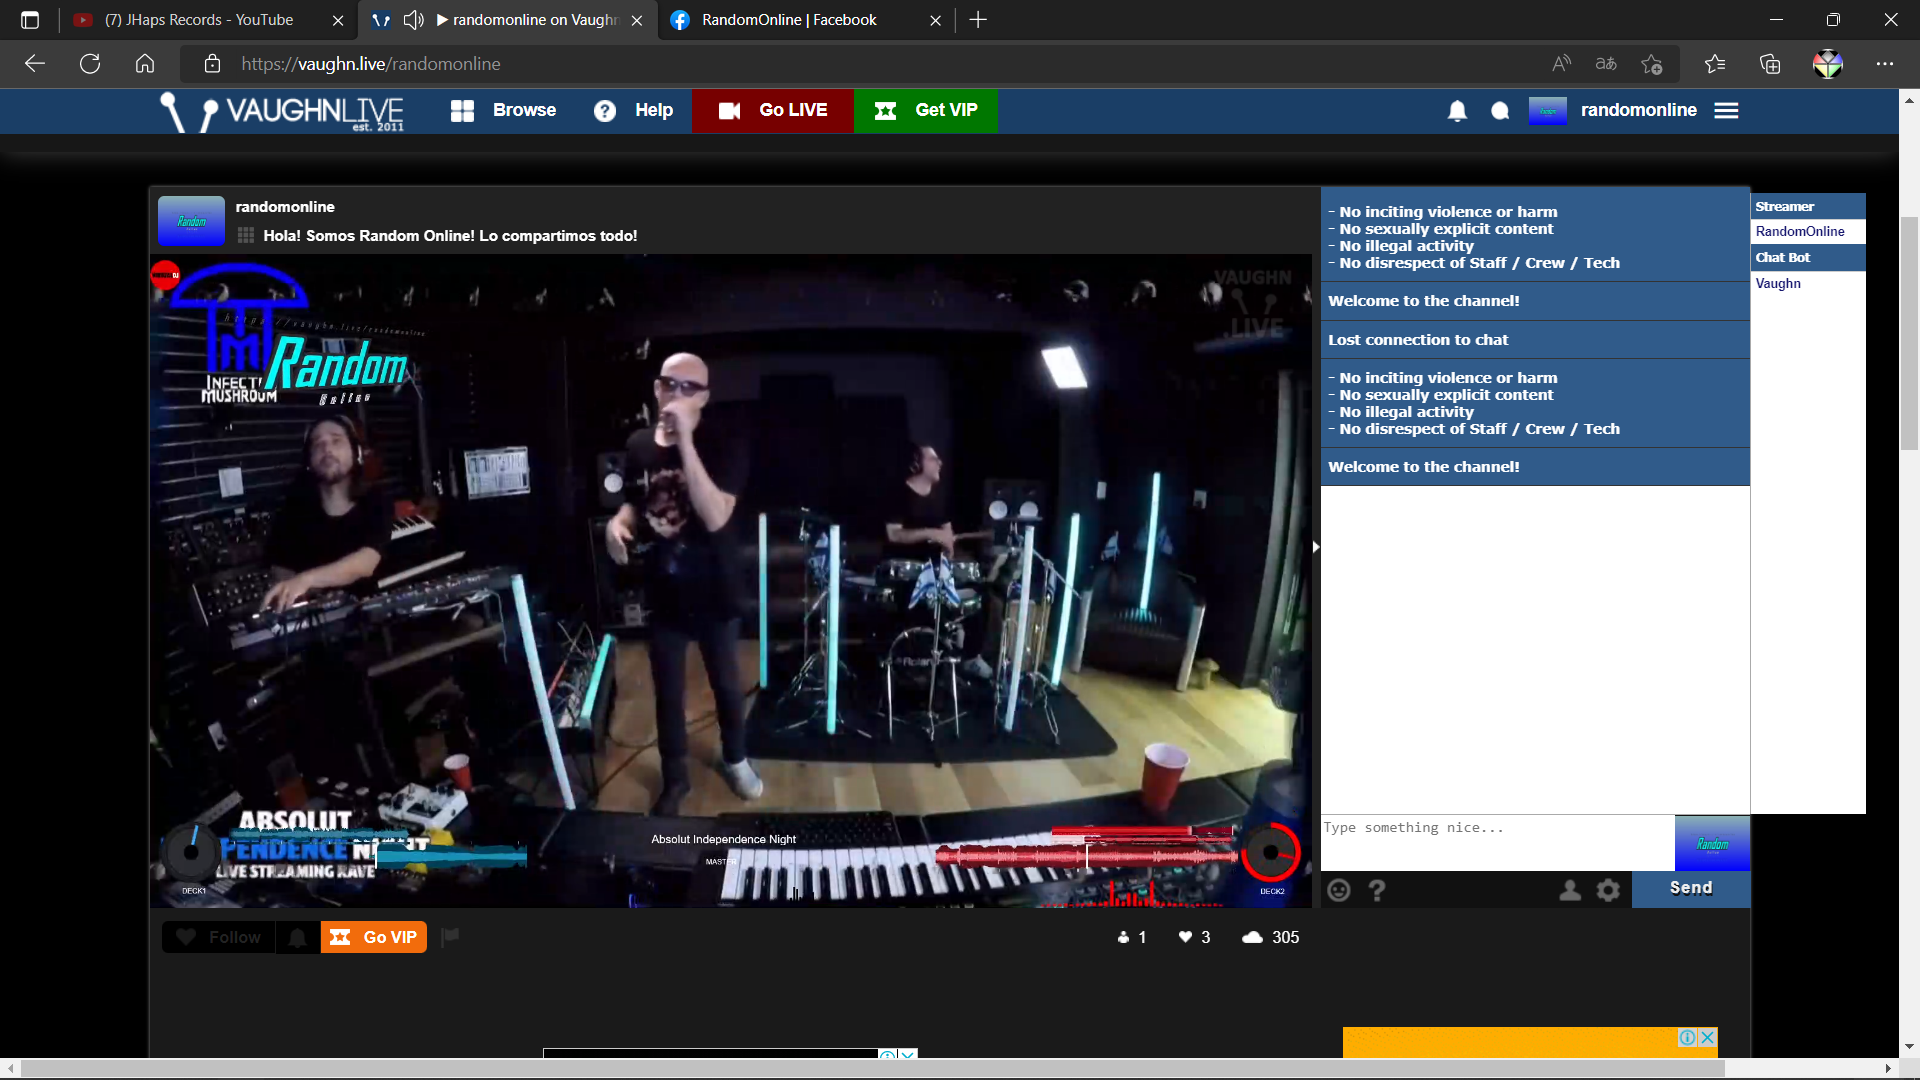The width and height of the screenshot is (1920, 1080).
Task: Open the Help page
Action: pos(633,110)
